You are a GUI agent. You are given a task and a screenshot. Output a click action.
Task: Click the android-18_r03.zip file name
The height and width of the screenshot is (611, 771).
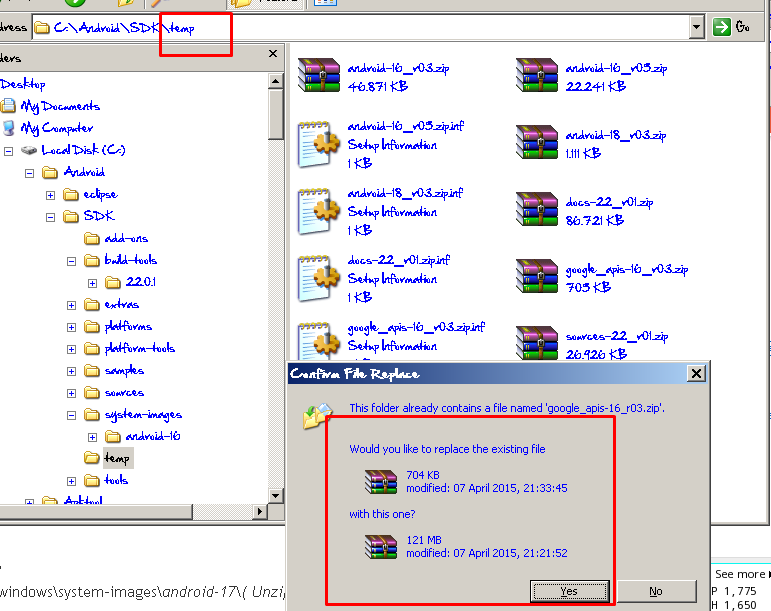click(x=616, y=135)
